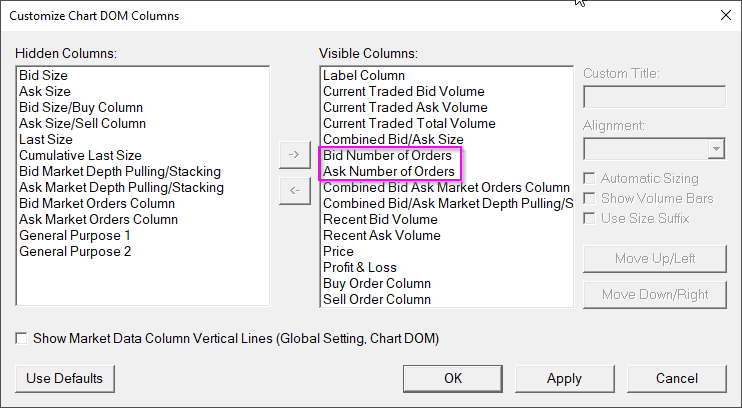
Task: Enable the Automatic Sizing checkbox
Action: pos(590,178)
